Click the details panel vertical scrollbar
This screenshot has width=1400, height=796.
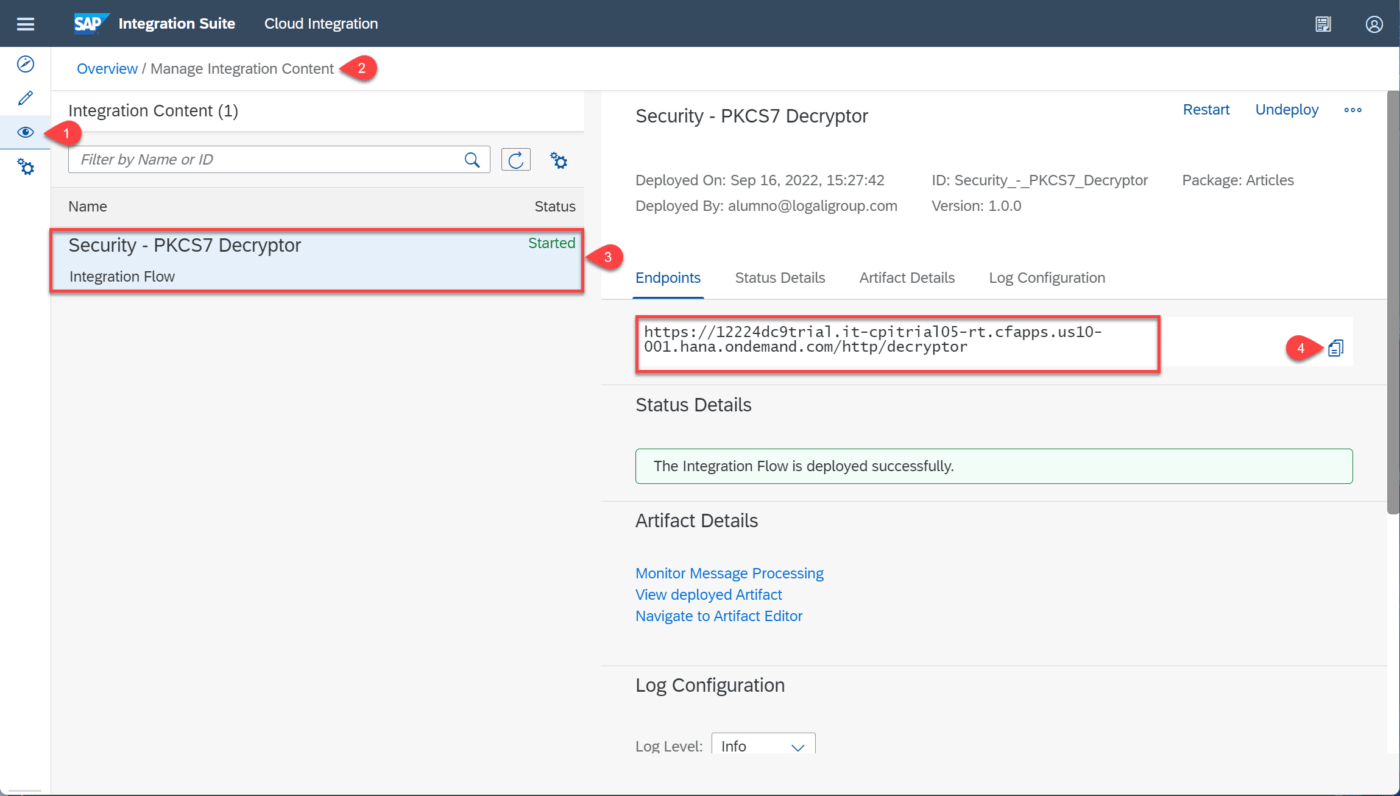(x=1393, y=305)
